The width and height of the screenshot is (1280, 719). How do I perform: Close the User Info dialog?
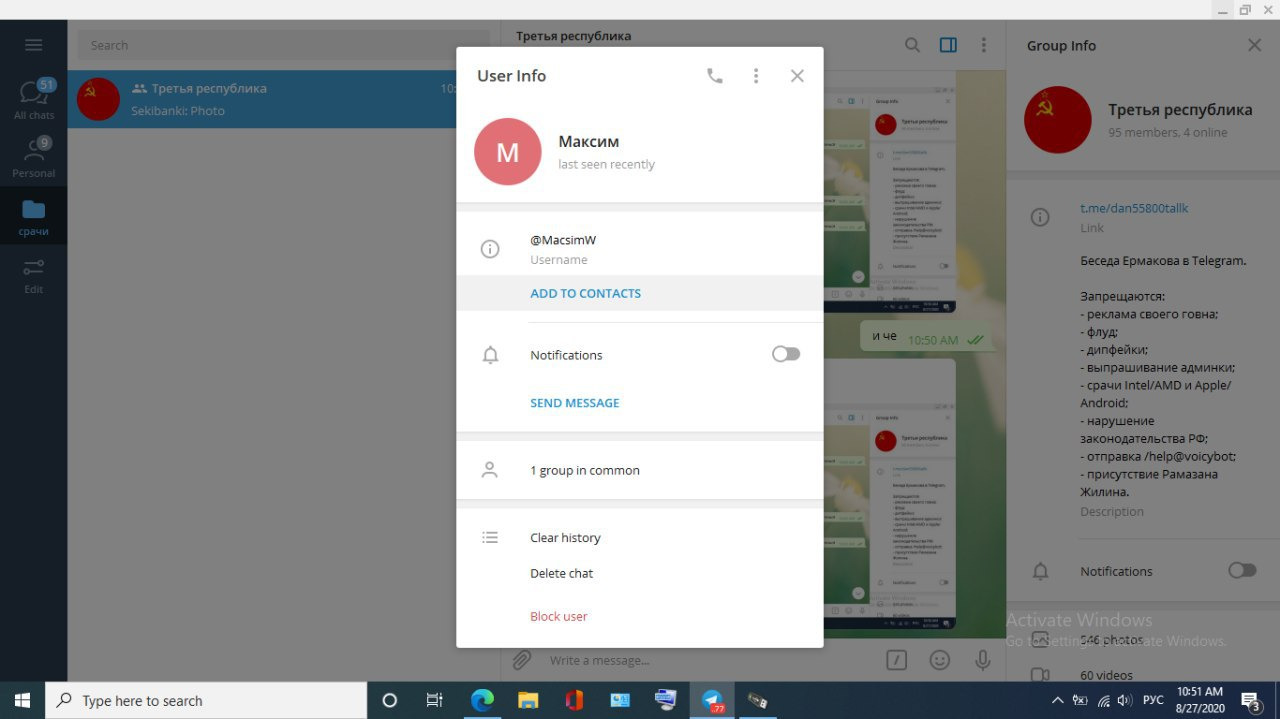797,76
